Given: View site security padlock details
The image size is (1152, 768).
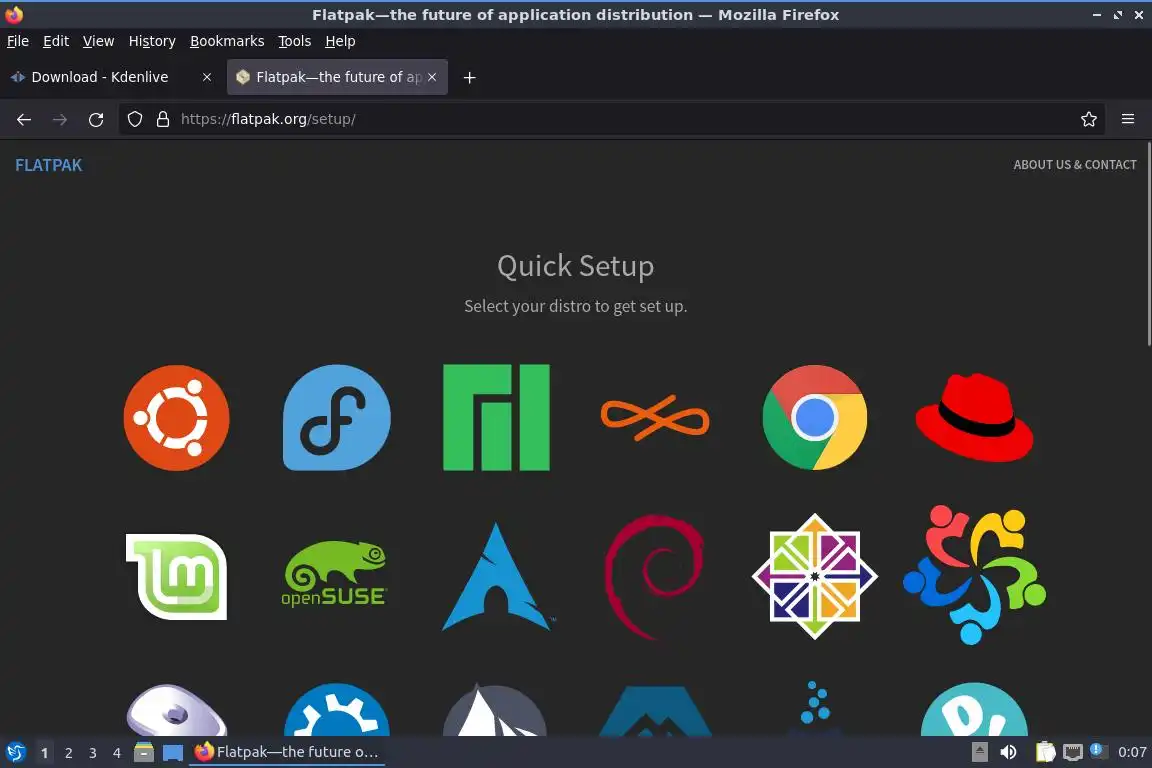Looking at the screenshot, I should coord(163,119).
